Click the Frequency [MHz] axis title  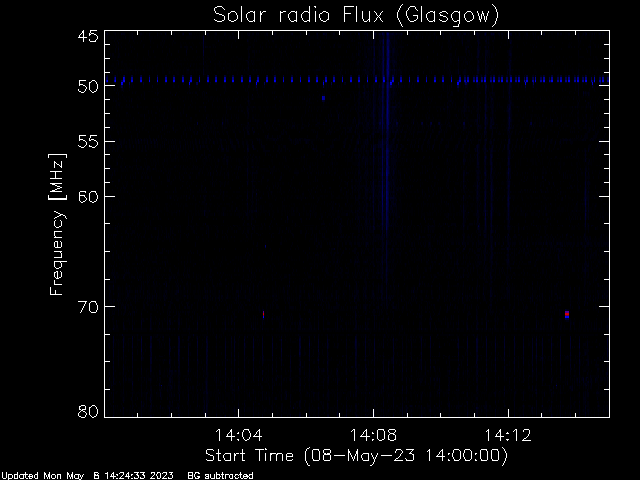click(x=57, y=224)
